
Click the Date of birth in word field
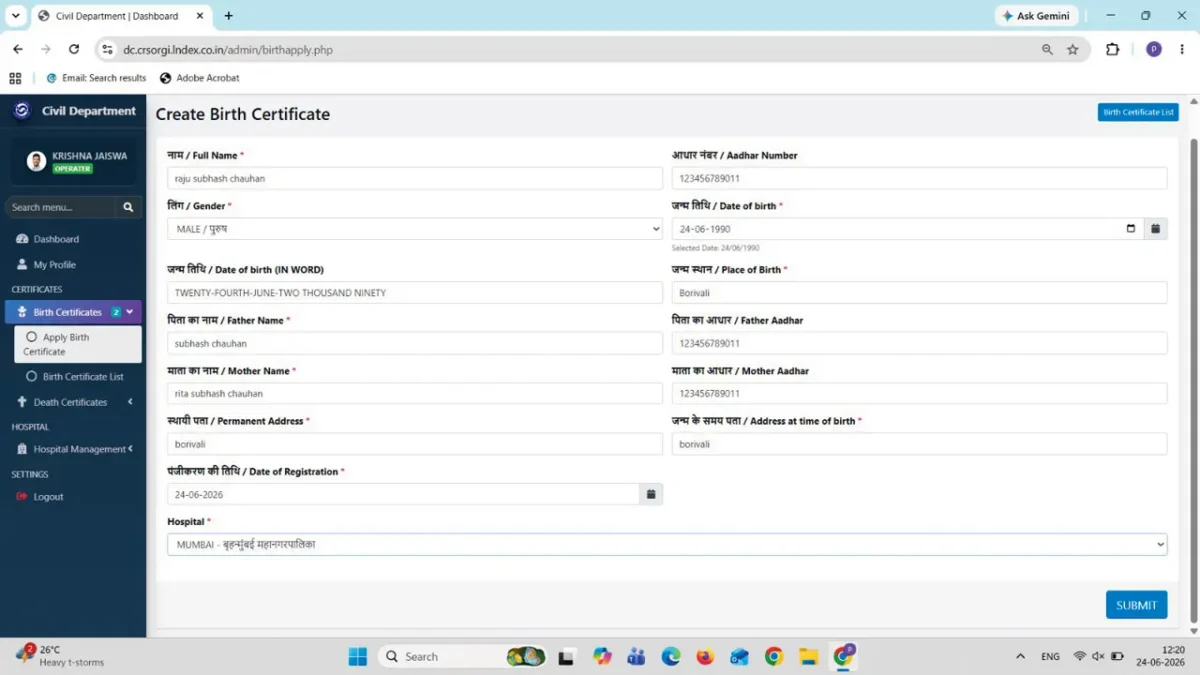(415, 293)
